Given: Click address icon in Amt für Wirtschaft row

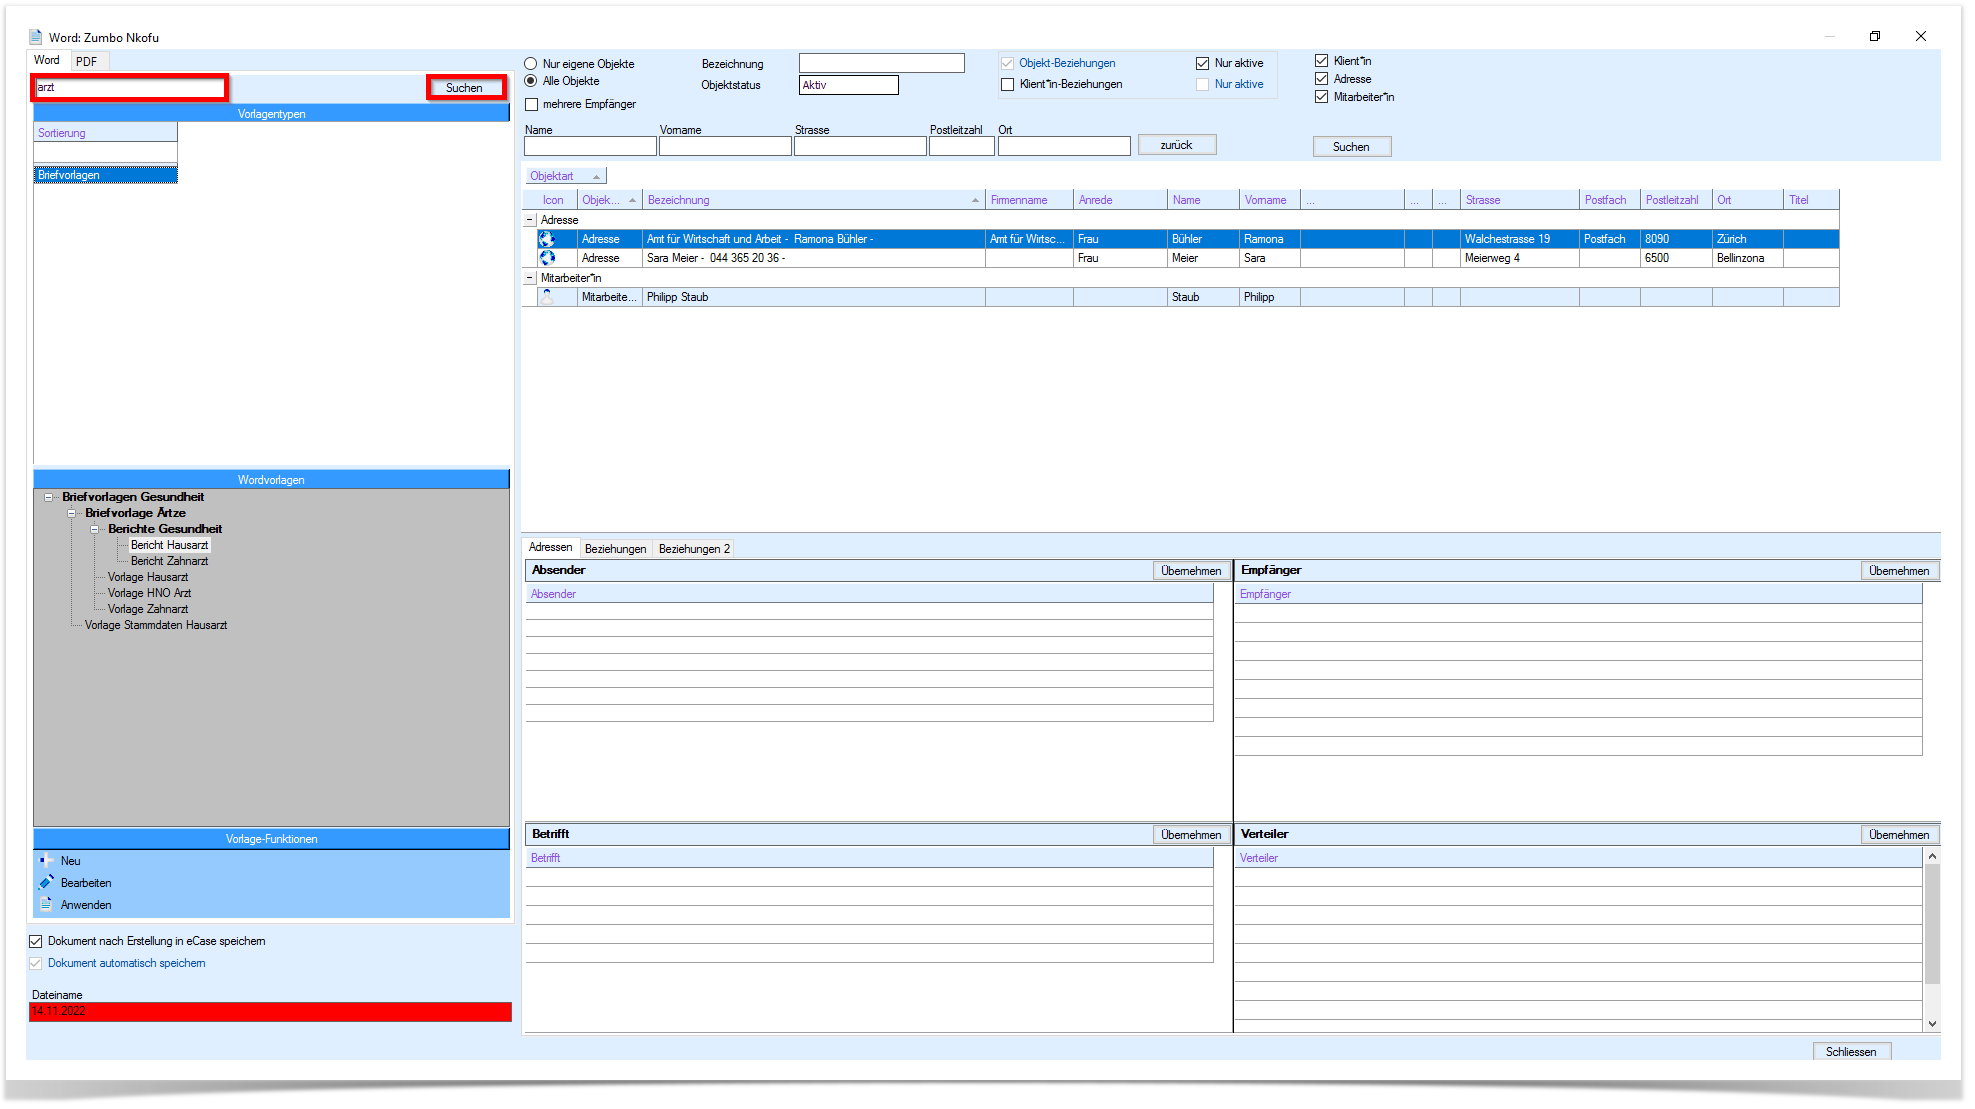Looking at the screenshot, I should [x=547, y=239].
